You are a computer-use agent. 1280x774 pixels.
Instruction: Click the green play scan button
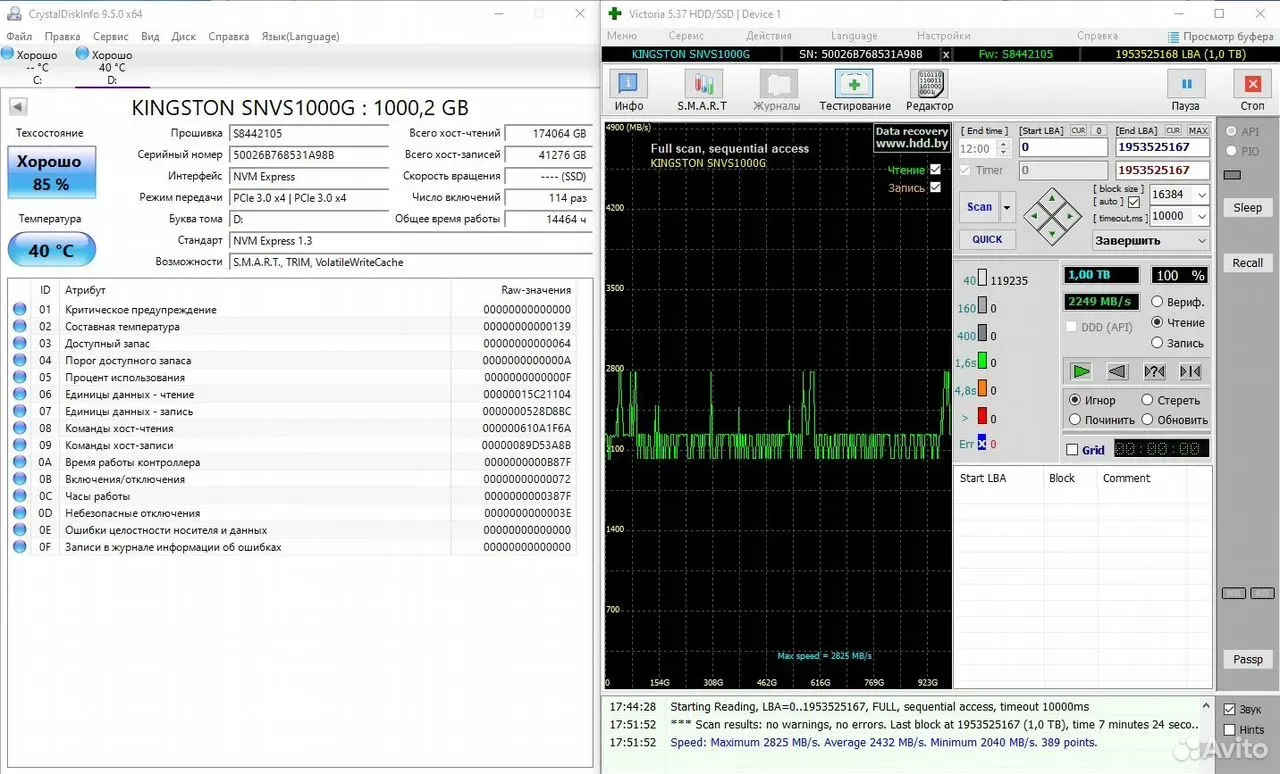(x=1081, y=371)
